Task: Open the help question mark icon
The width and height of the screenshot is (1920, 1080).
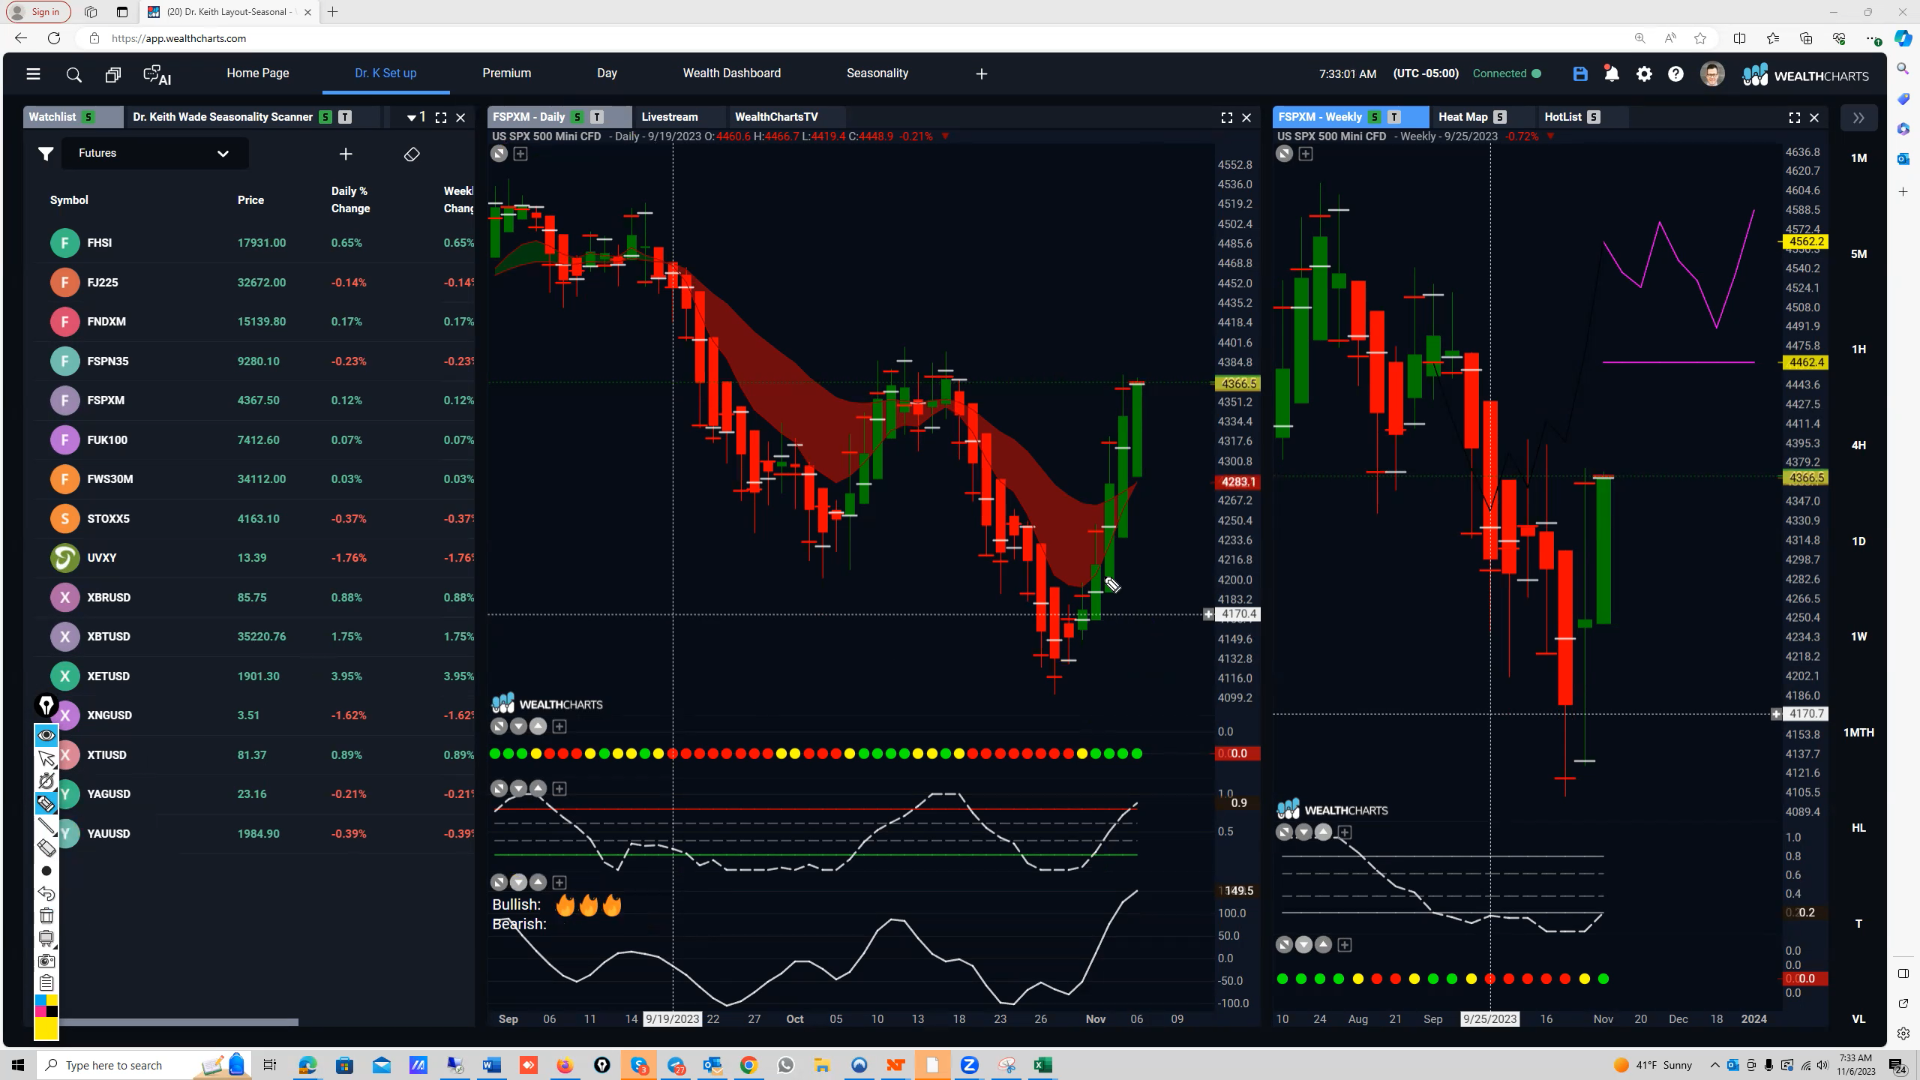Action: click(1676, 74)
